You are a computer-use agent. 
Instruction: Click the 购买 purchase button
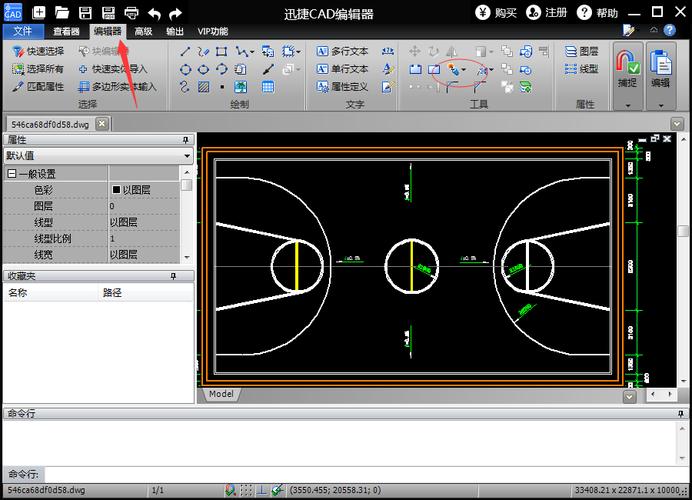(x=496, y=13)
